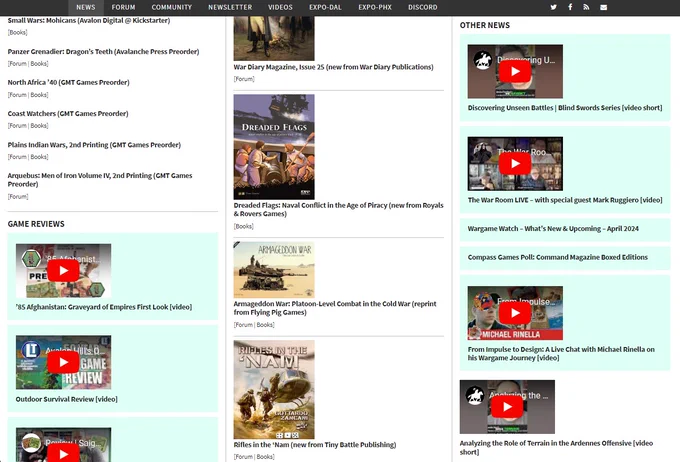This screenshot has width=680, height=462.
Task: Open the Facebook icon in the header
Action: tap(570, 7)
